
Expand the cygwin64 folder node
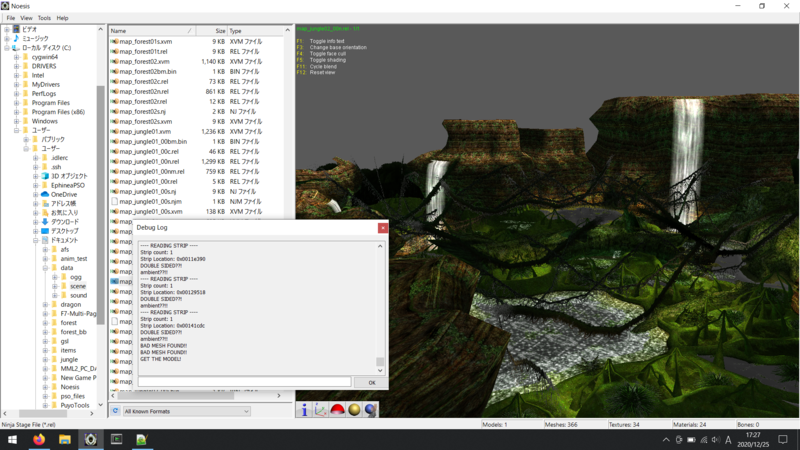[x=16, y=57]
